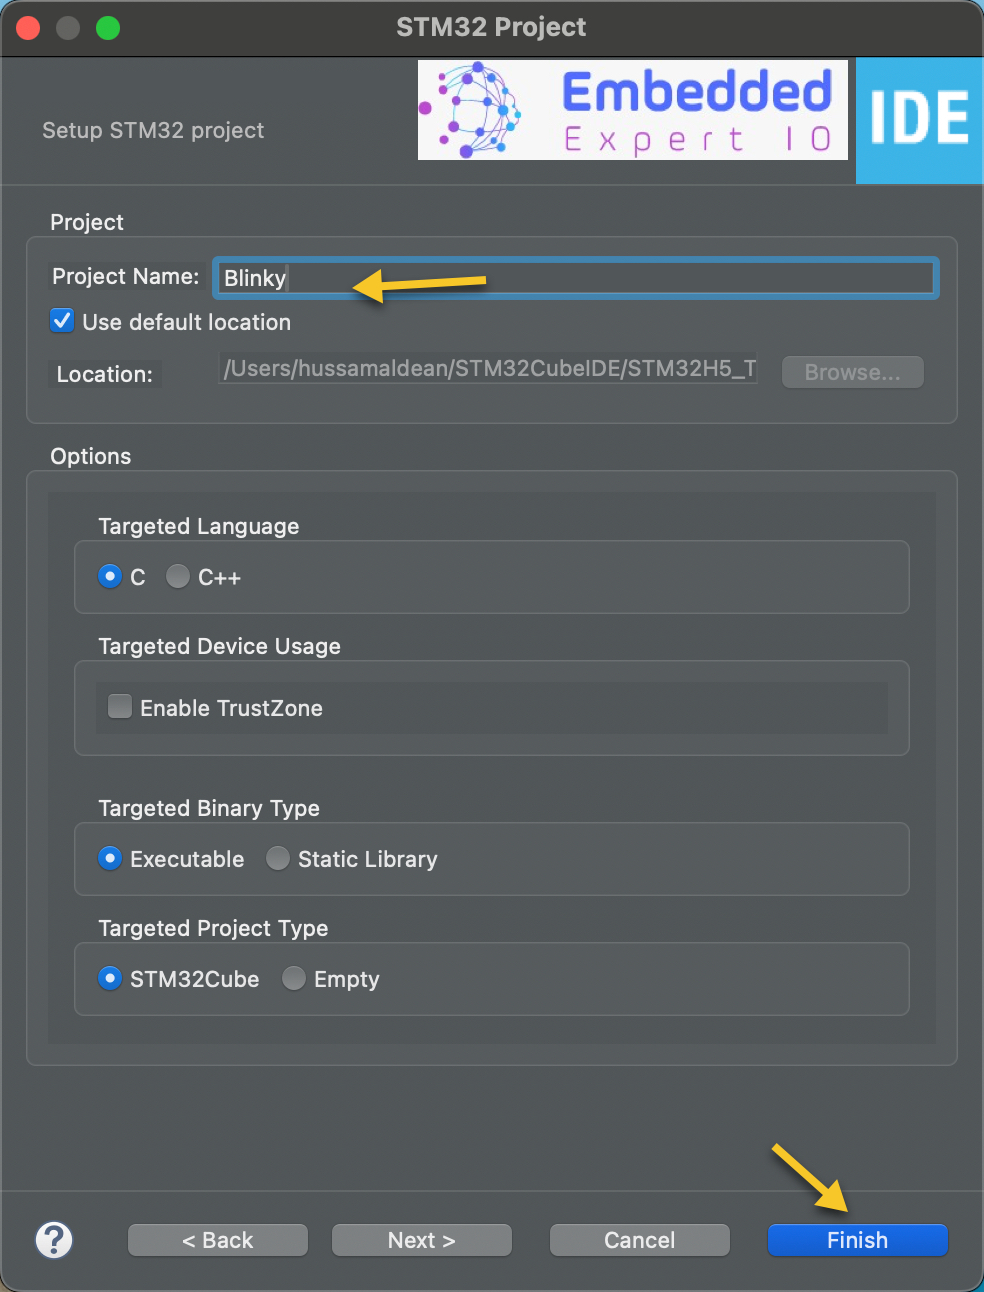The image size is (984, 1292).
Task: Choose Empty targeted project type
Action: tap(293, 978)
